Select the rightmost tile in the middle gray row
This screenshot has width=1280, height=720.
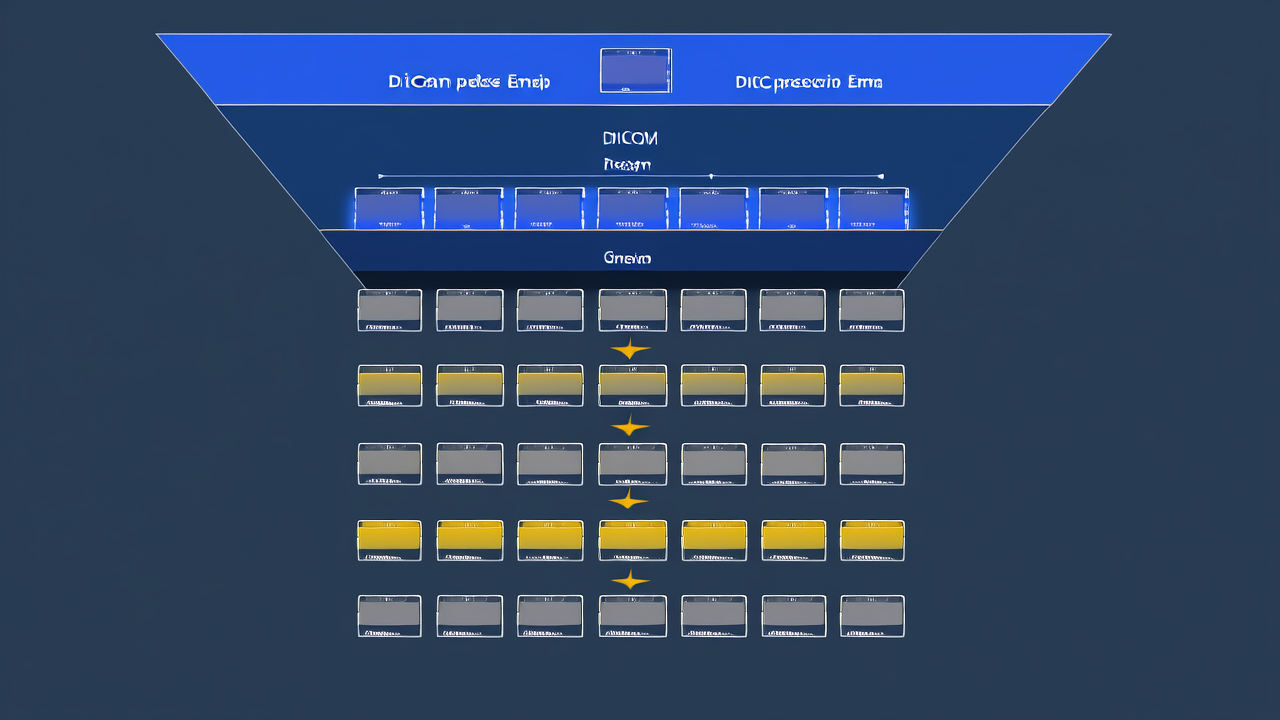click(872, 464)
